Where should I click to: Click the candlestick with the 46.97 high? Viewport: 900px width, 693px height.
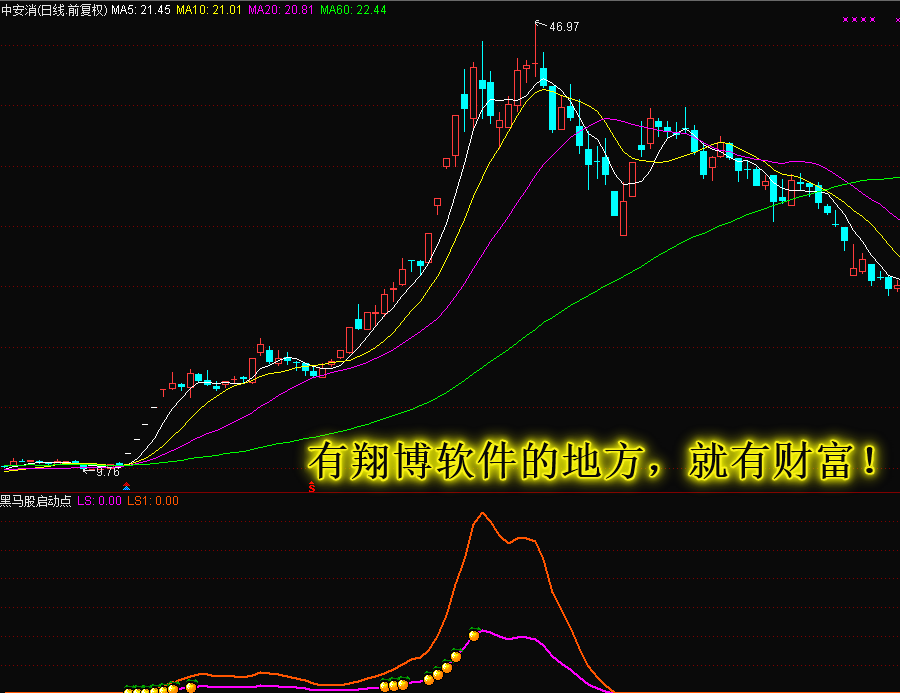pyautogui.click(x=536, y=49)
